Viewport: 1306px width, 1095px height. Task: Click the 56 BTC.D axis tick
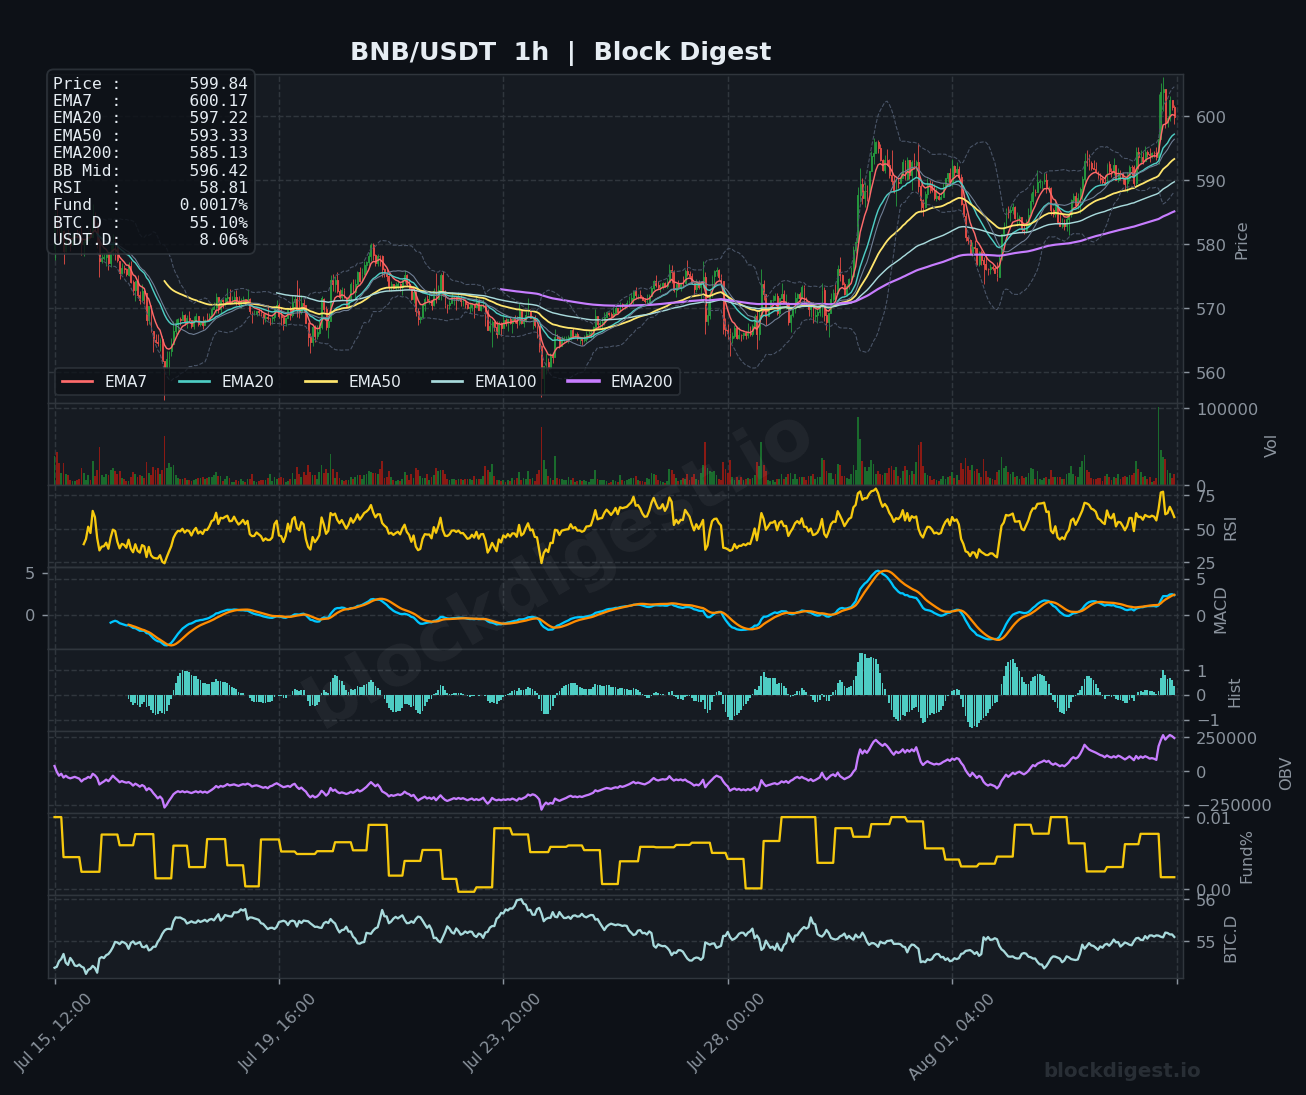click(x=1206, y=901)
